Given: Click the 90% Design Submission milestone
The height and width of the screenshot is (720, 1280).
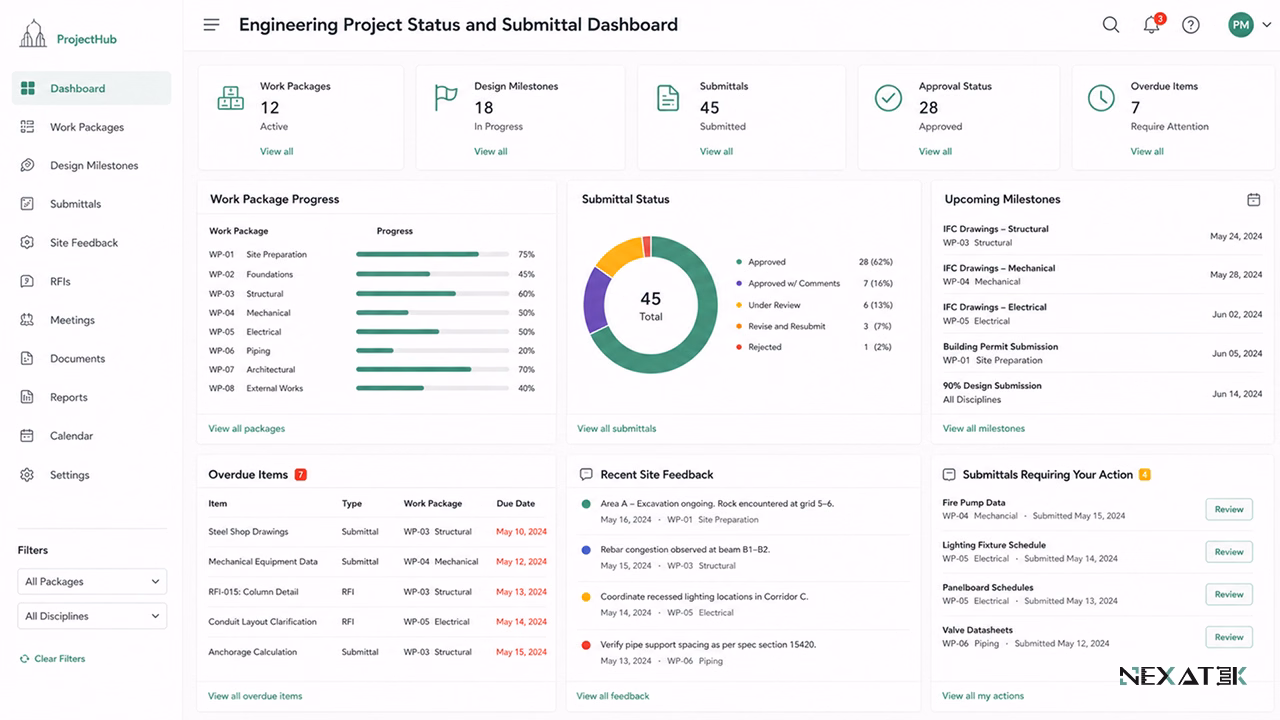Looking at the screenshot, I should click(1102, 393).
